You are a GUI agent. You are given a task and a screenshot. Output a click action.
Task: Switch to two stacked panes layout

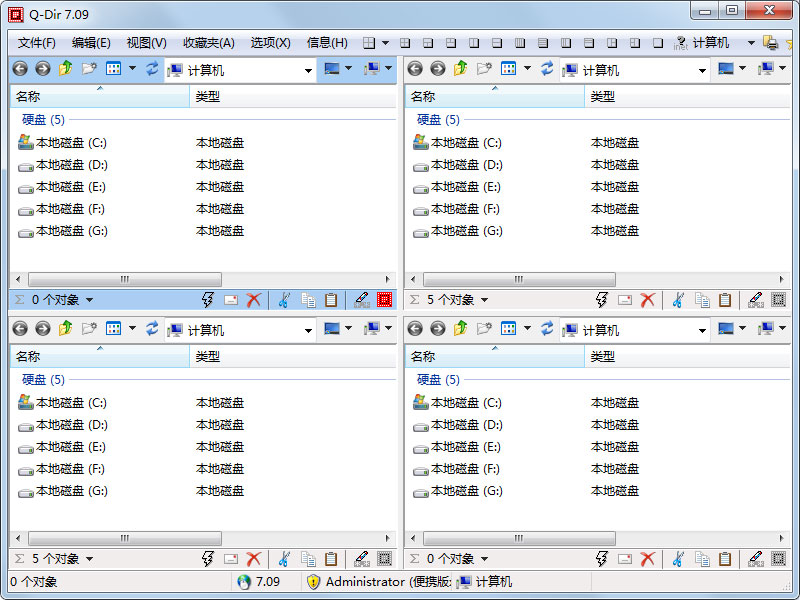[x=497, y=43]
